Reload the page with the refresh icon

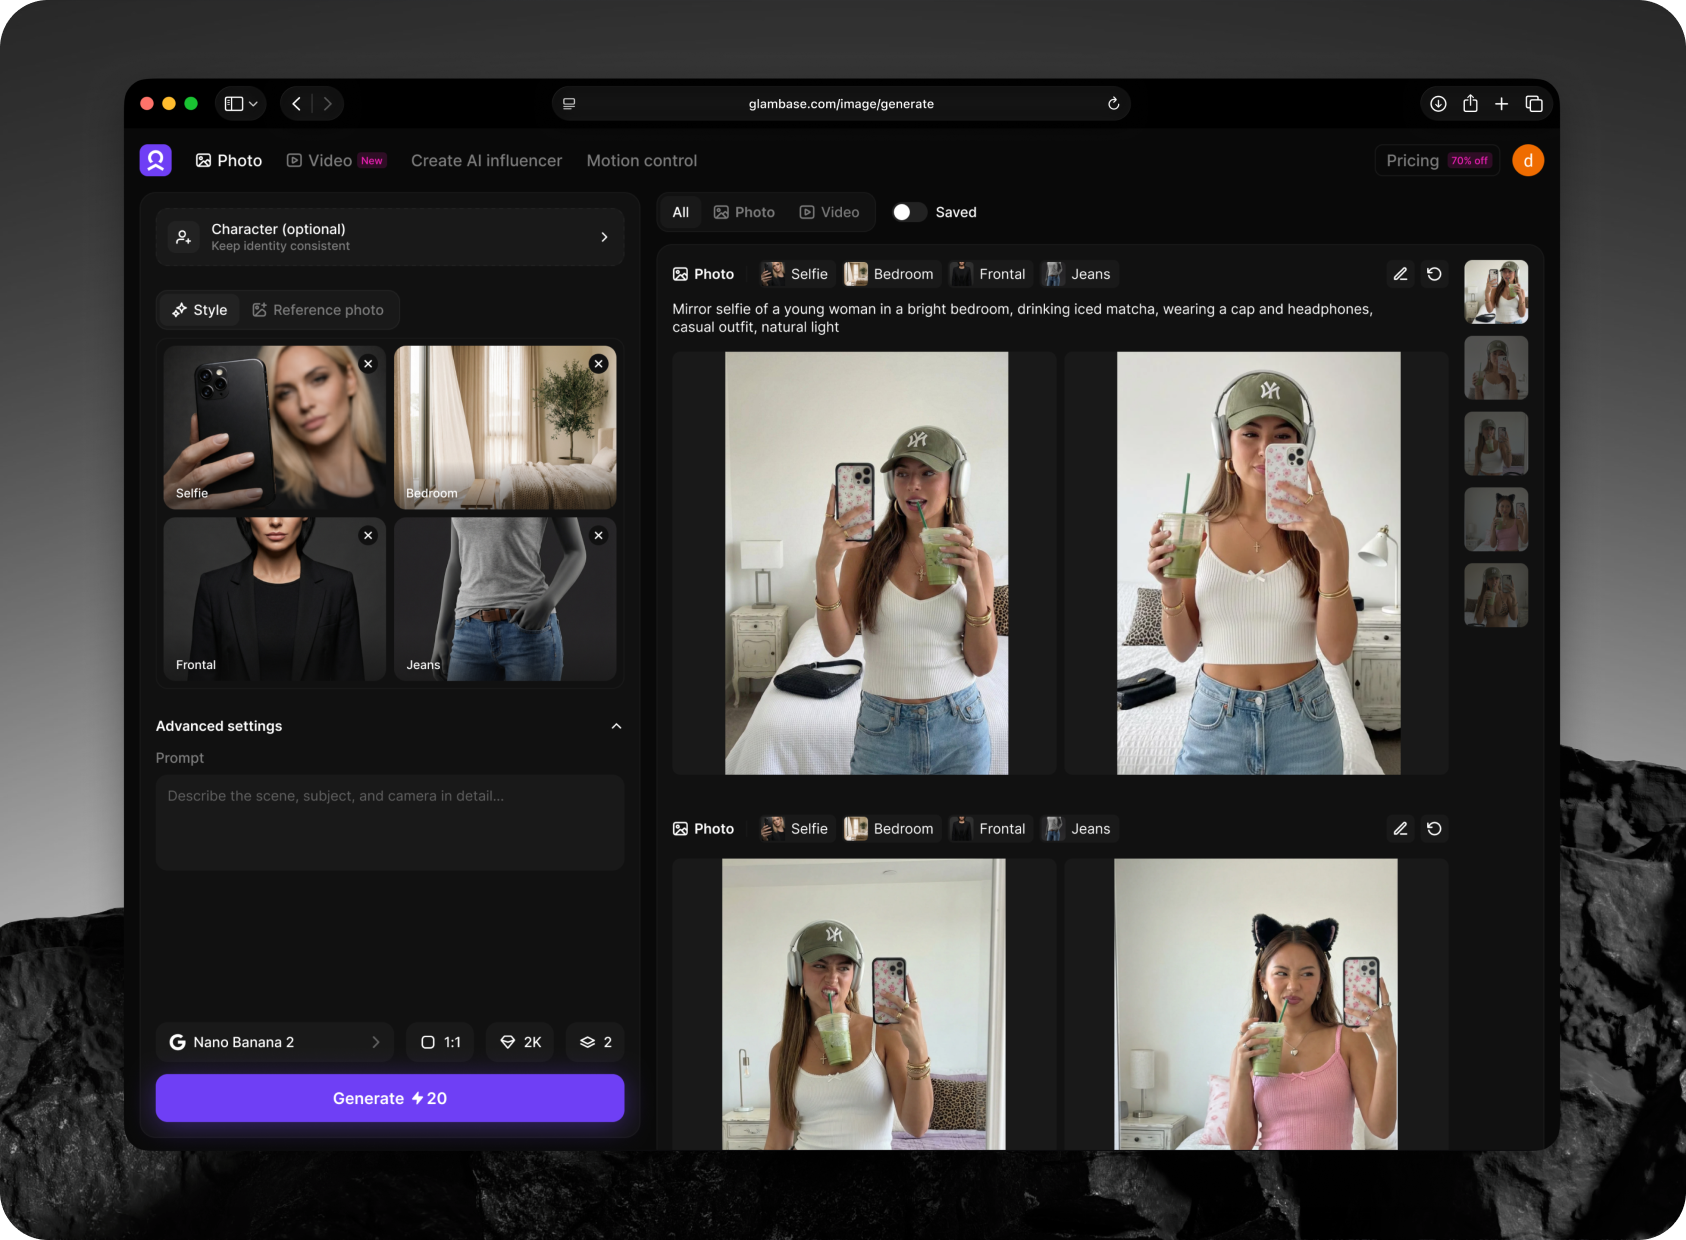(x=1113, y=104)
